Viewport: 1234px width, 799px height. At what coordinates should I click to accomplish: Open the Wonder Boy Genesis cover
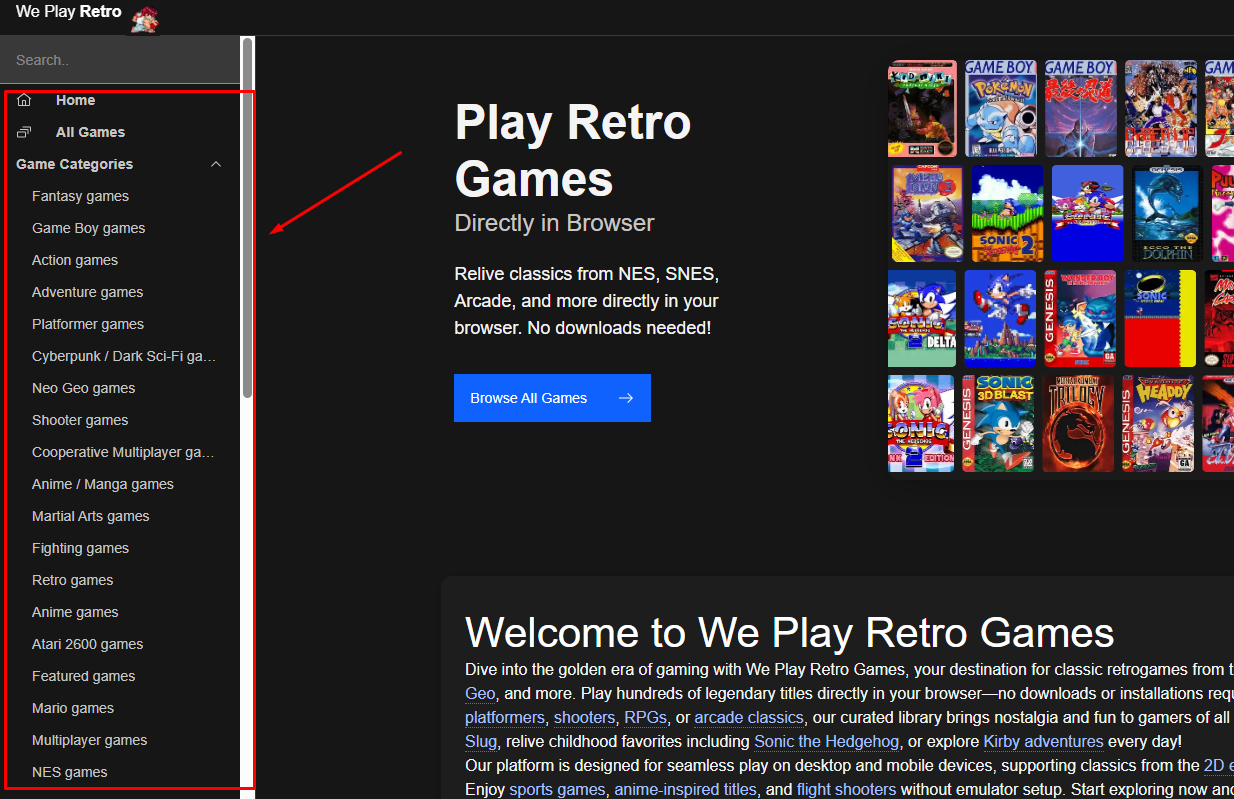[1080, 319]
